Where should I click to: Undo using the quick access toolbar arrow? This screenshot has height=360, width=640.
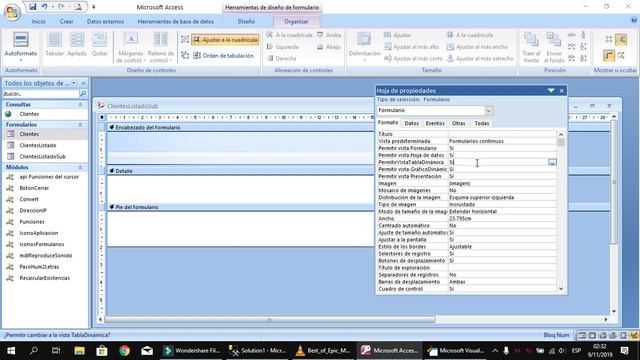44,7
